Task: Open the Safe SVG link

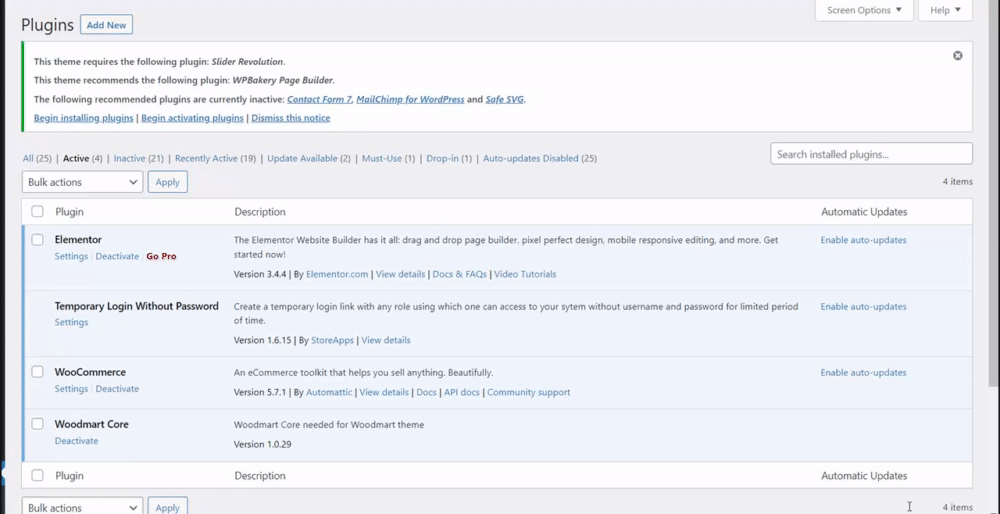Action: click(505, 99)
